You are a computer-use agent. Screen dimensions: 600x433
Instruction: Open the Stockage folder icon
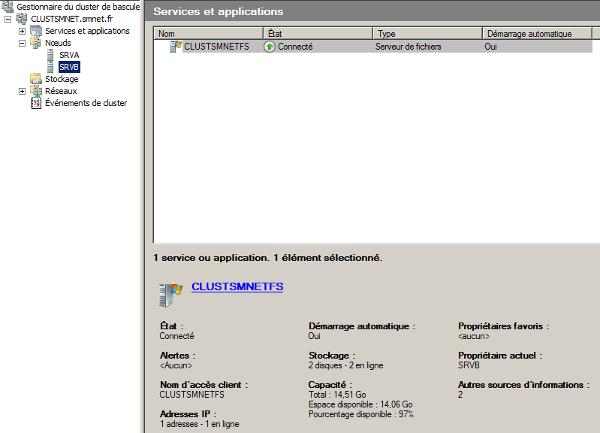[37, 79]
